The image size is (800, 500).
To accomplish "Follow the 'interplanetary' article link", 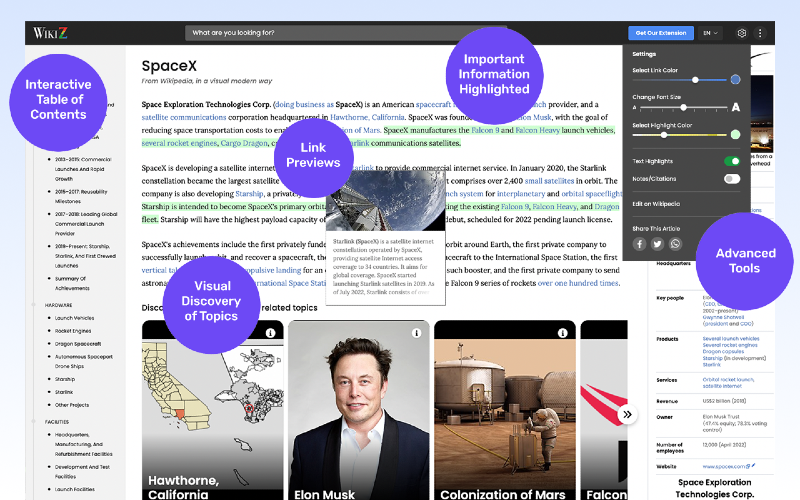I will 521,194.
